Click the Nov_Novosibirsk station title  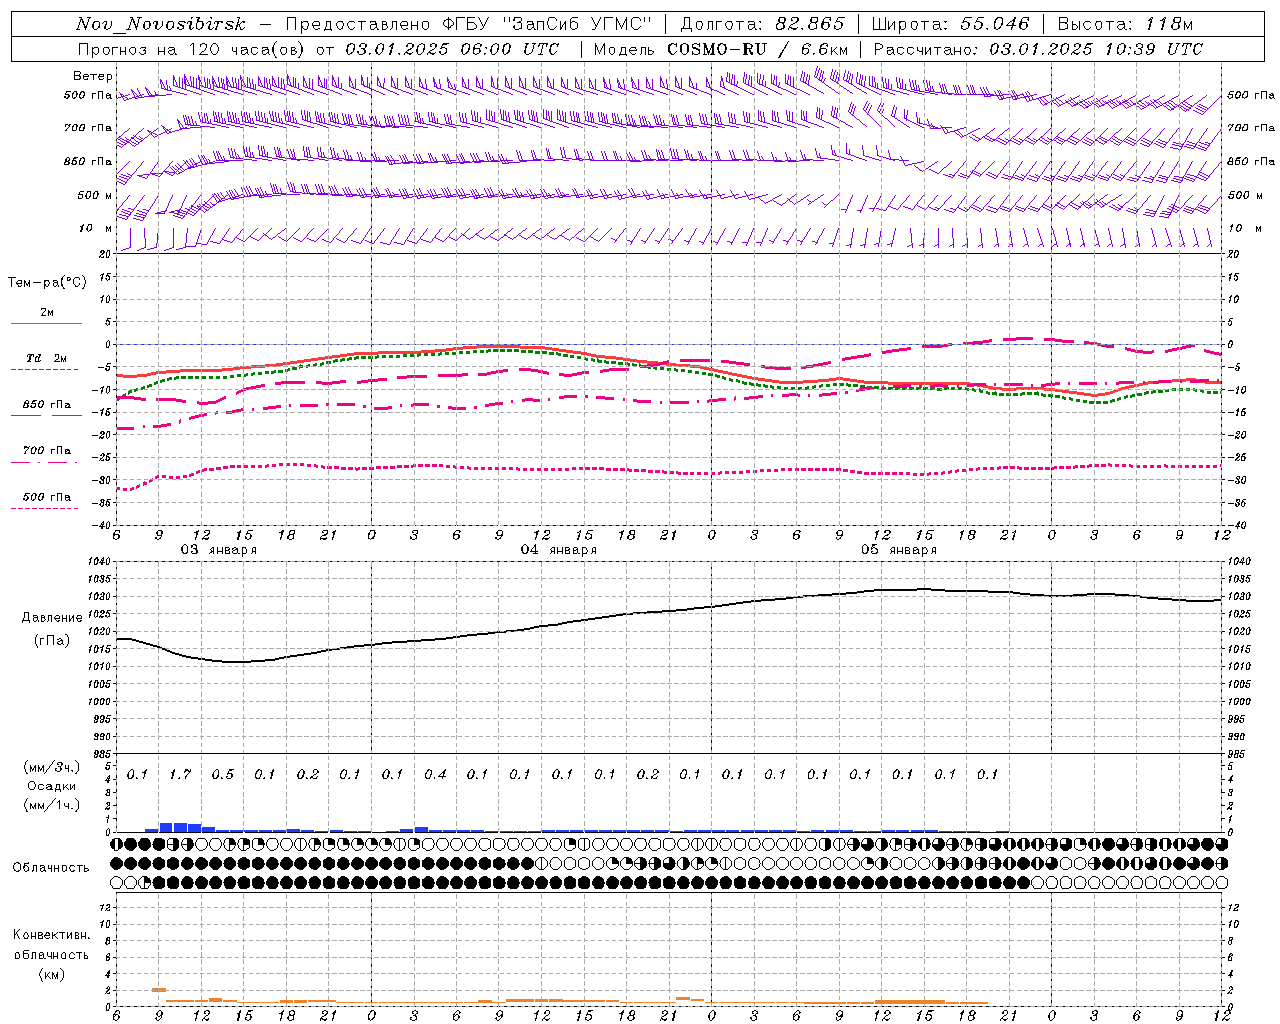161,24
